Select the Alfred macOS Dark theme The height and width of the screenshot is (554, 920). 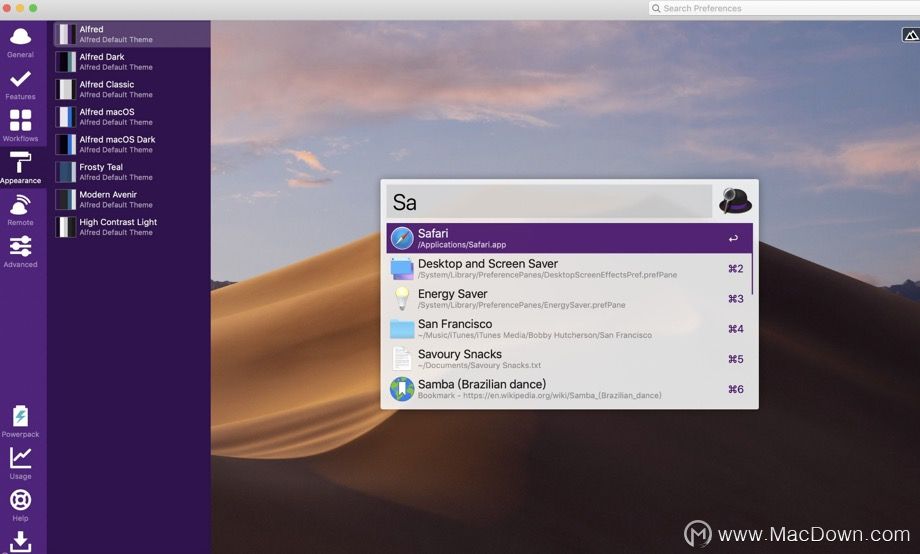[x=132, y=144]
